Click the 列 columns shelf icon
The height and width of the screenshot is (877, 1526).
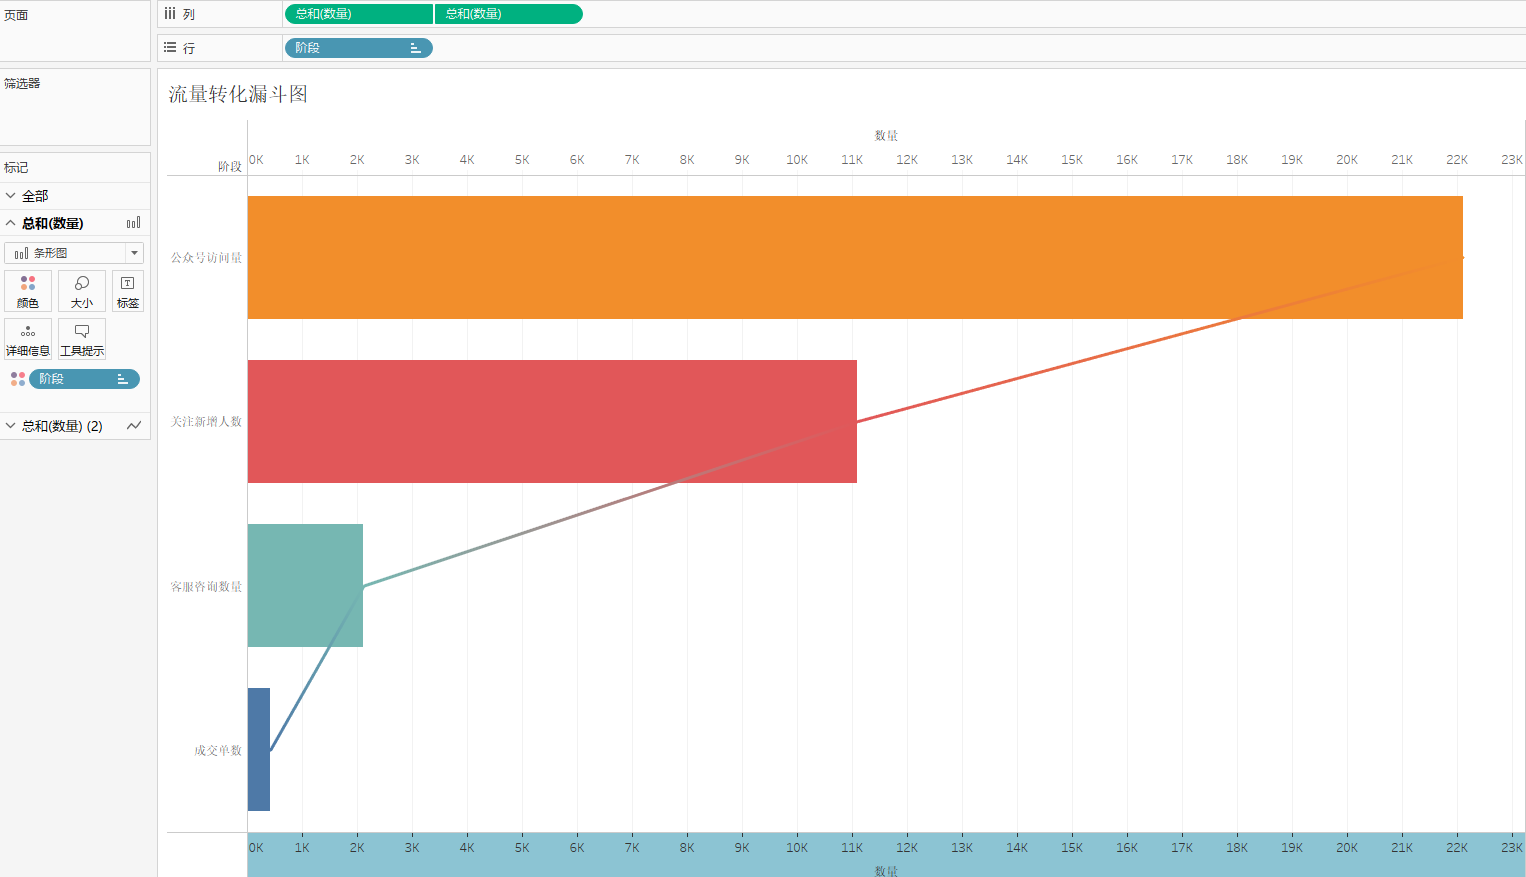[170, 14]
